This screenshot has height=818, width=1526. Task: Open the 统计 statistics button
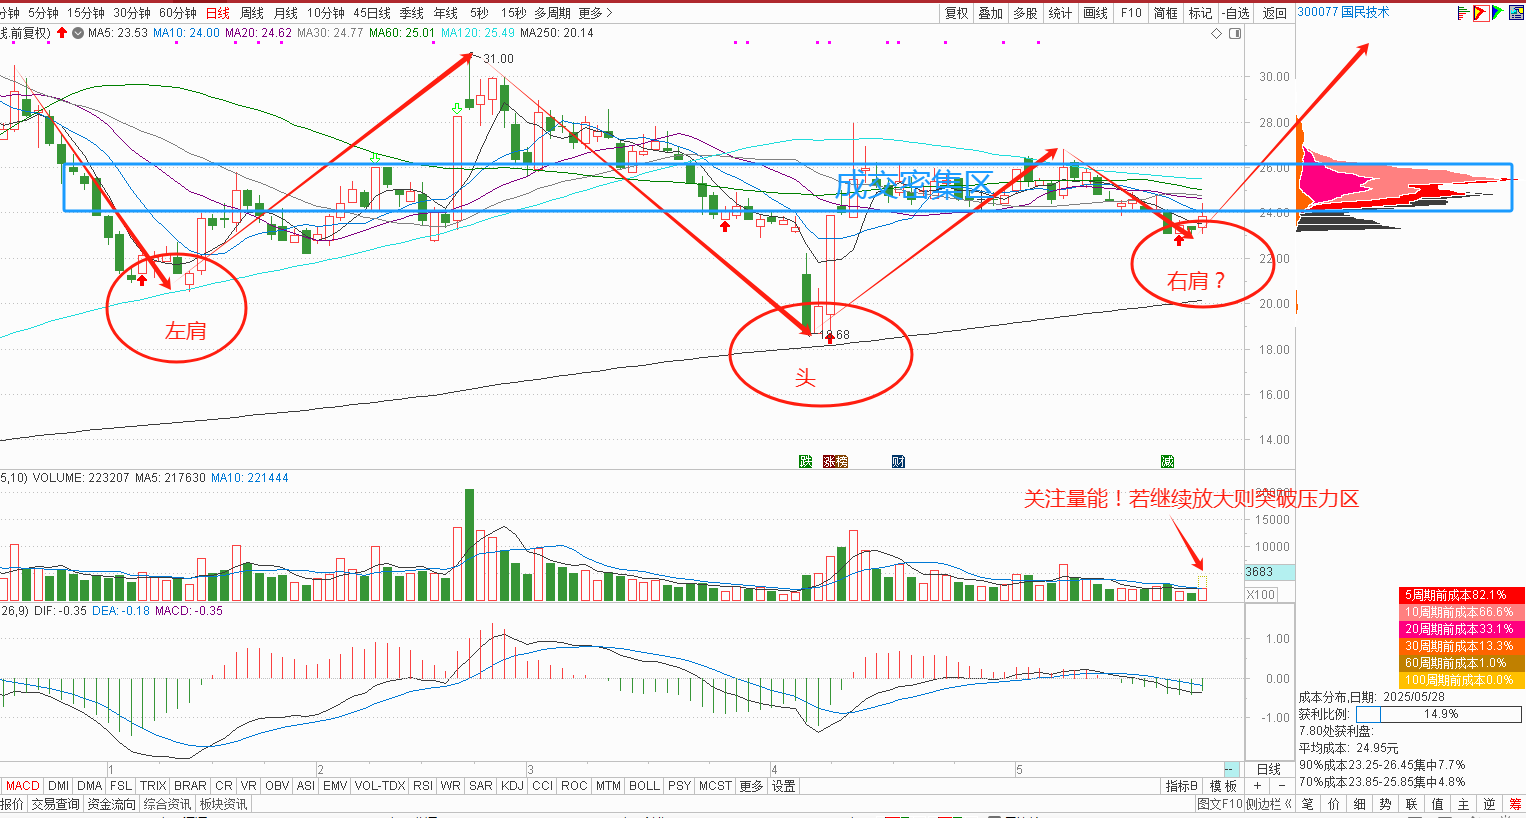(x=1060, y=13)
